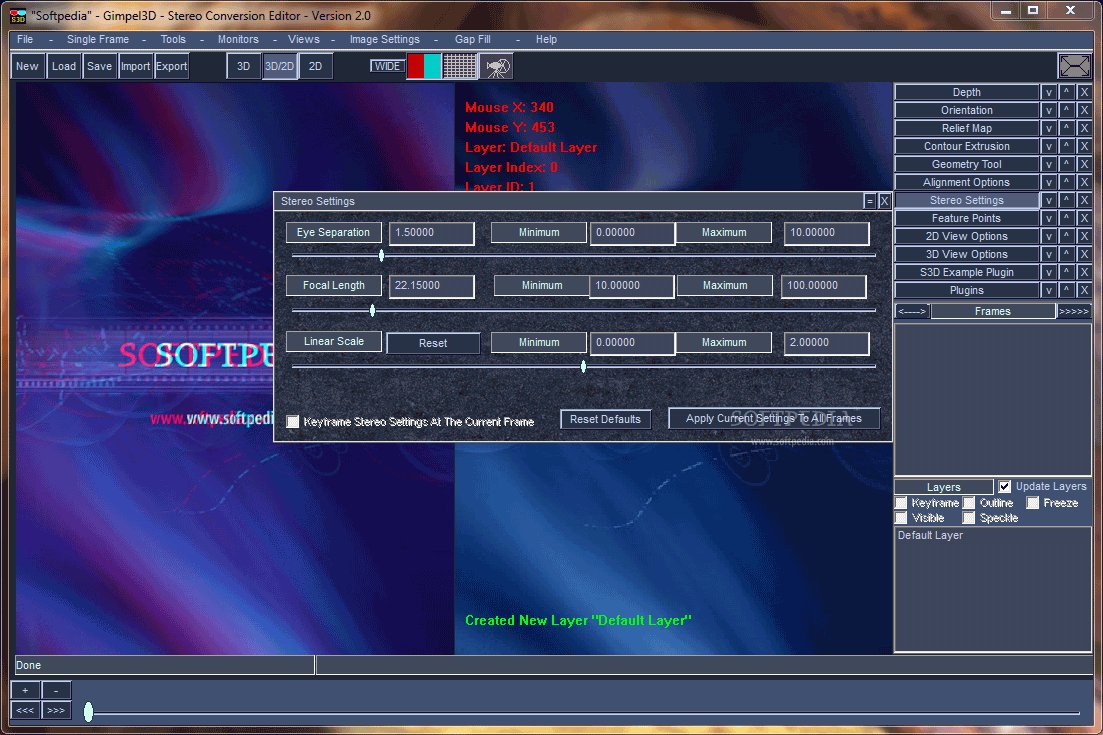Open the Geometry Tool panel
The height and width of the screenshot is (735, 1103).
click(967, 164)
